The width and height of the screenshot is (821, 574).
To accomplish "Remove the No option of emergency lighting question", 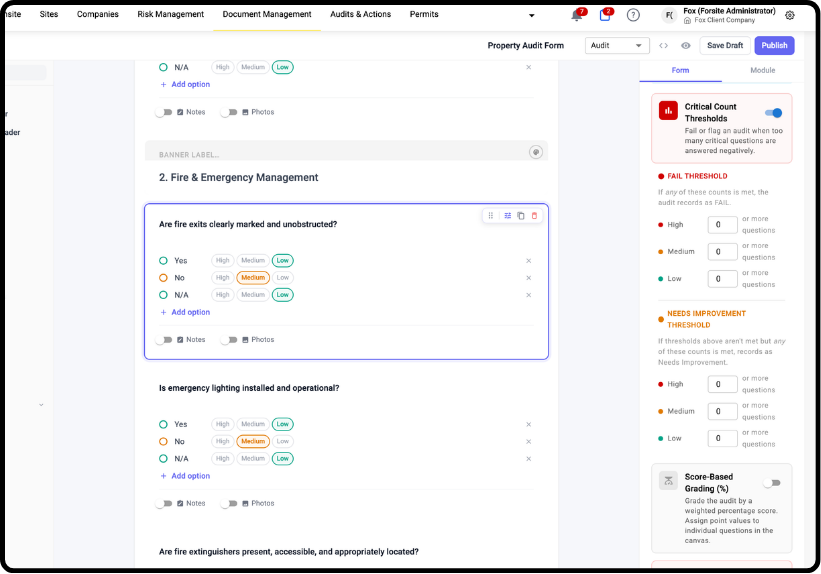I will 528,441.
